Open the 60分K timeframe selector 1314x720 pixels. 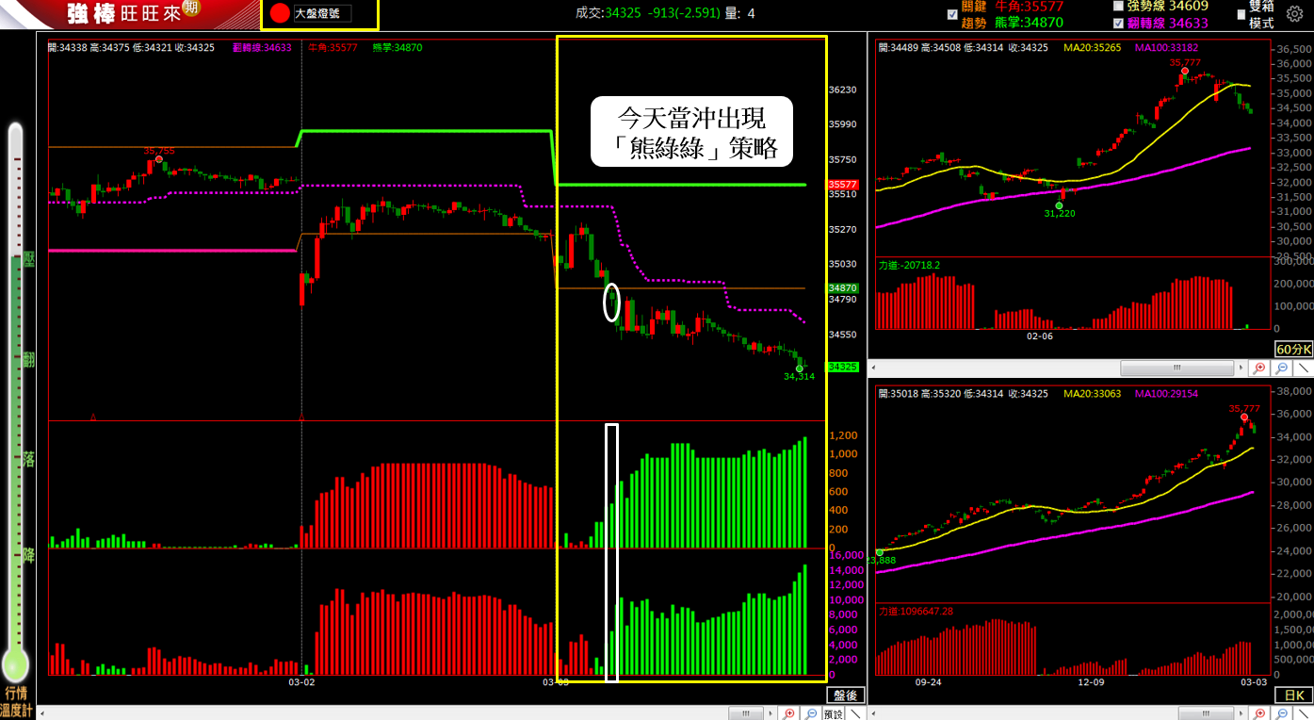click(x=1294, y=349)
